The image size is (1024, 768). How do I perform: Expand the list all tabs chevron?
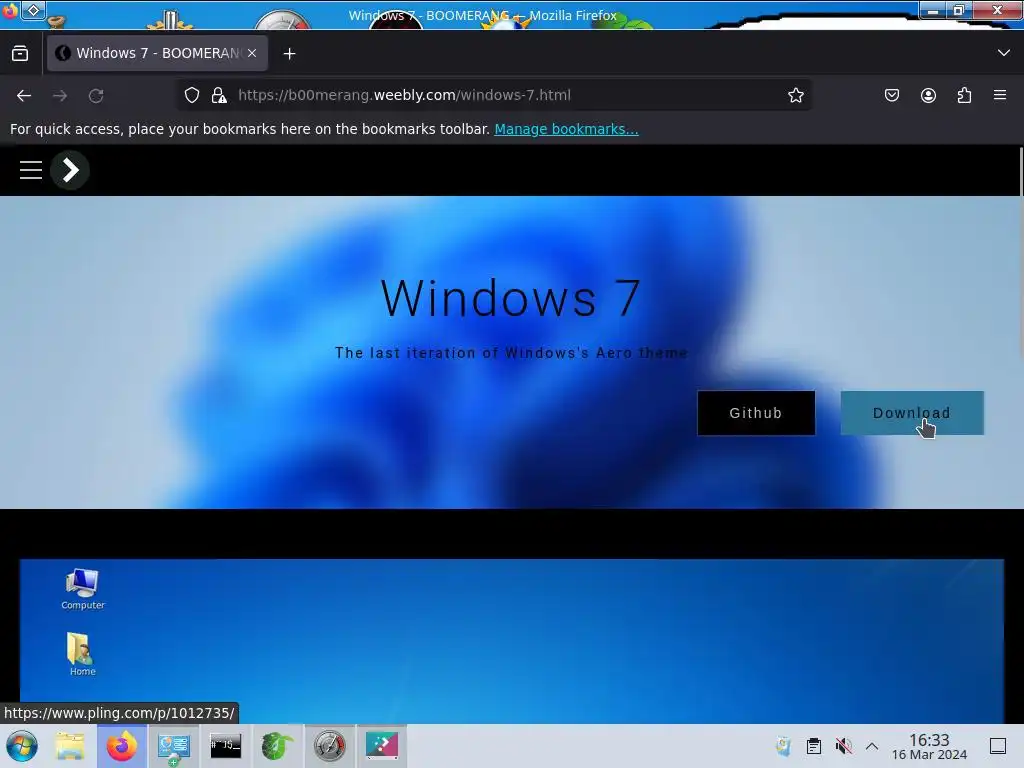pyautogui.click(x=1004, y=53)
